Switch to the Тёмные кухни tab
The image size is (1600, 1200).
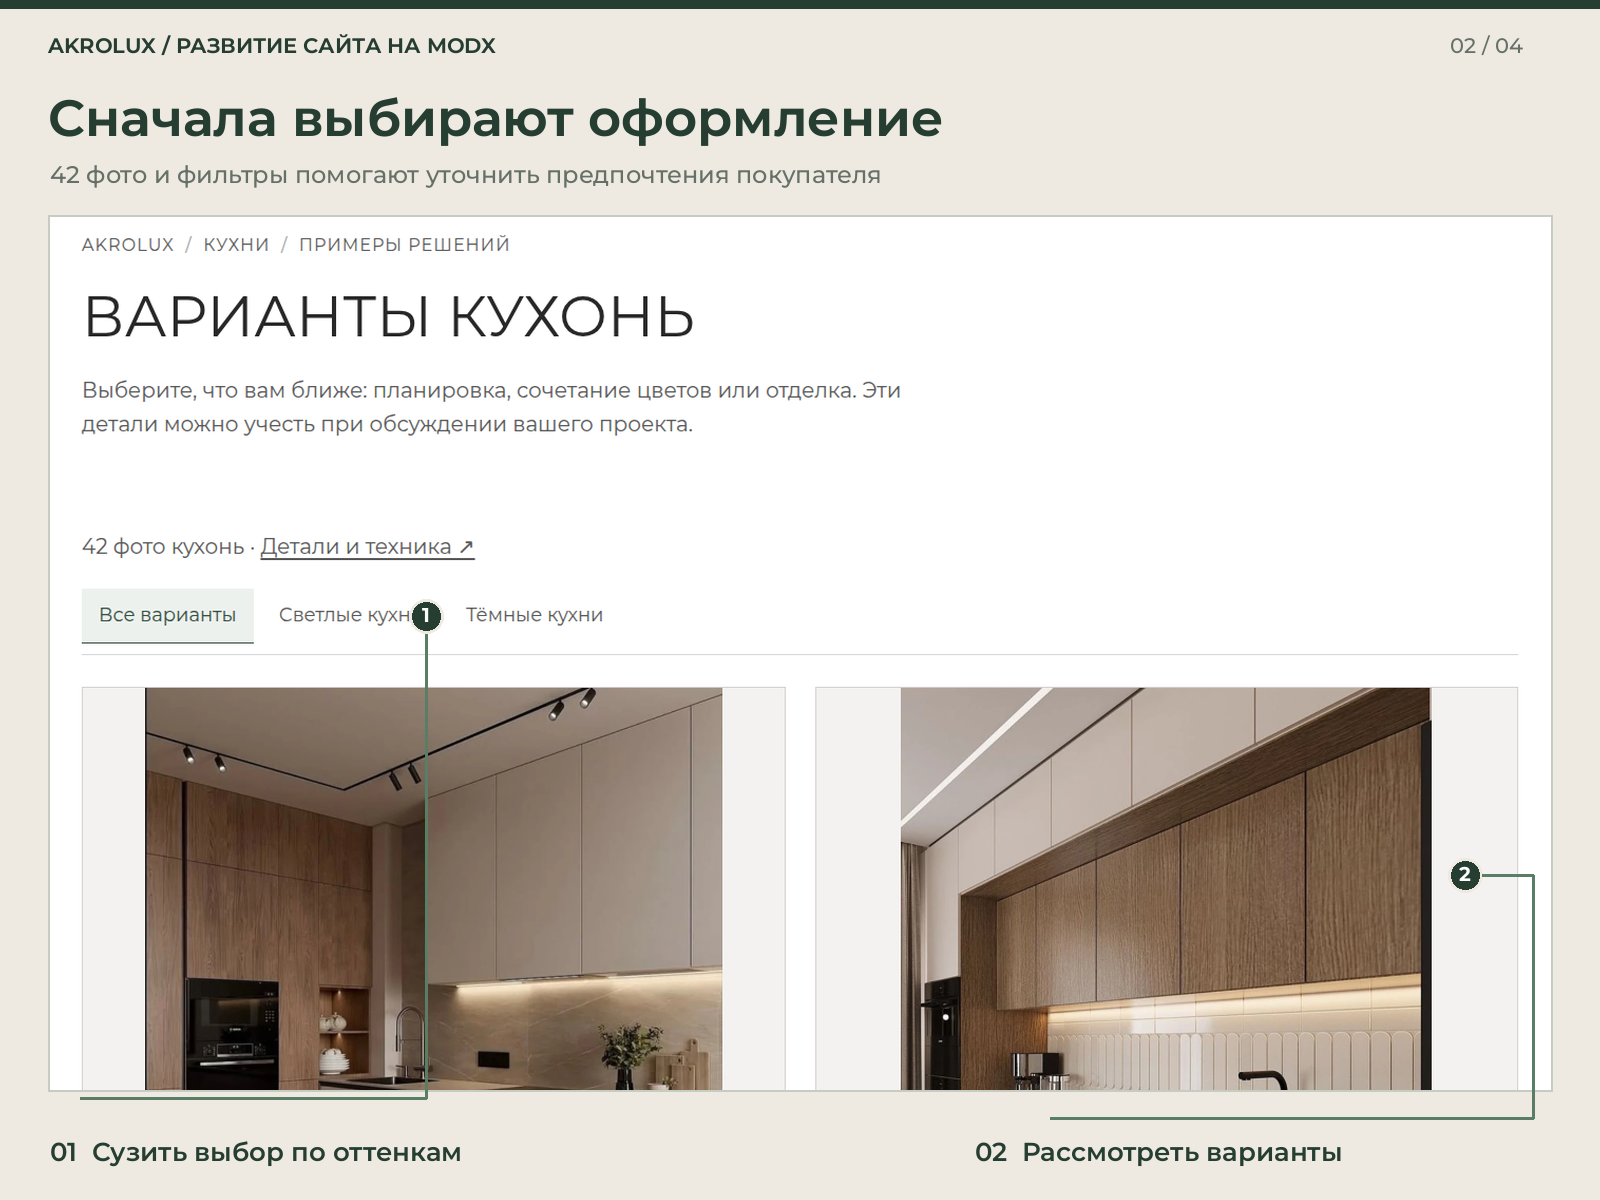tap(534, 615)
